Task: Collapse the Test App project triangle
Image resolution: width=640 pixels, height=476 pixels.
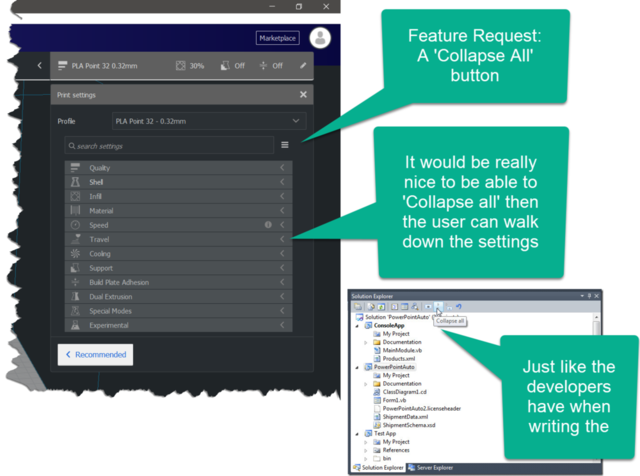Action: [357, 434]
